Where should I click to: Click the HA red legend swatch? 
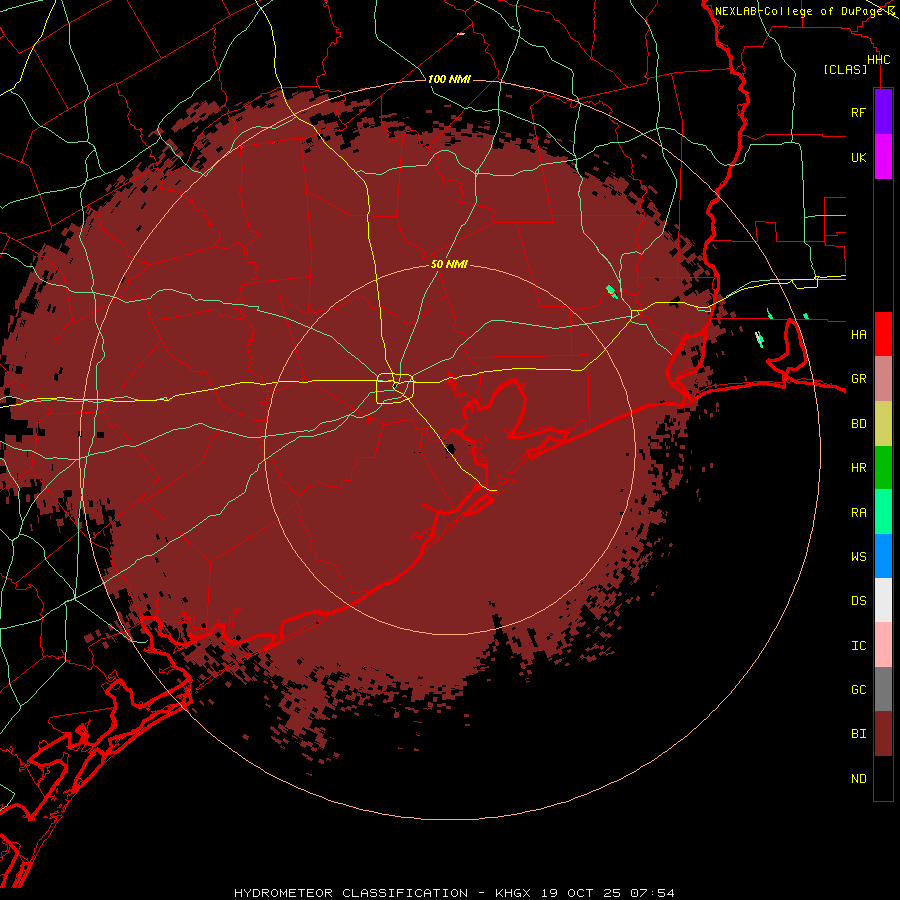tap(883, 334)
